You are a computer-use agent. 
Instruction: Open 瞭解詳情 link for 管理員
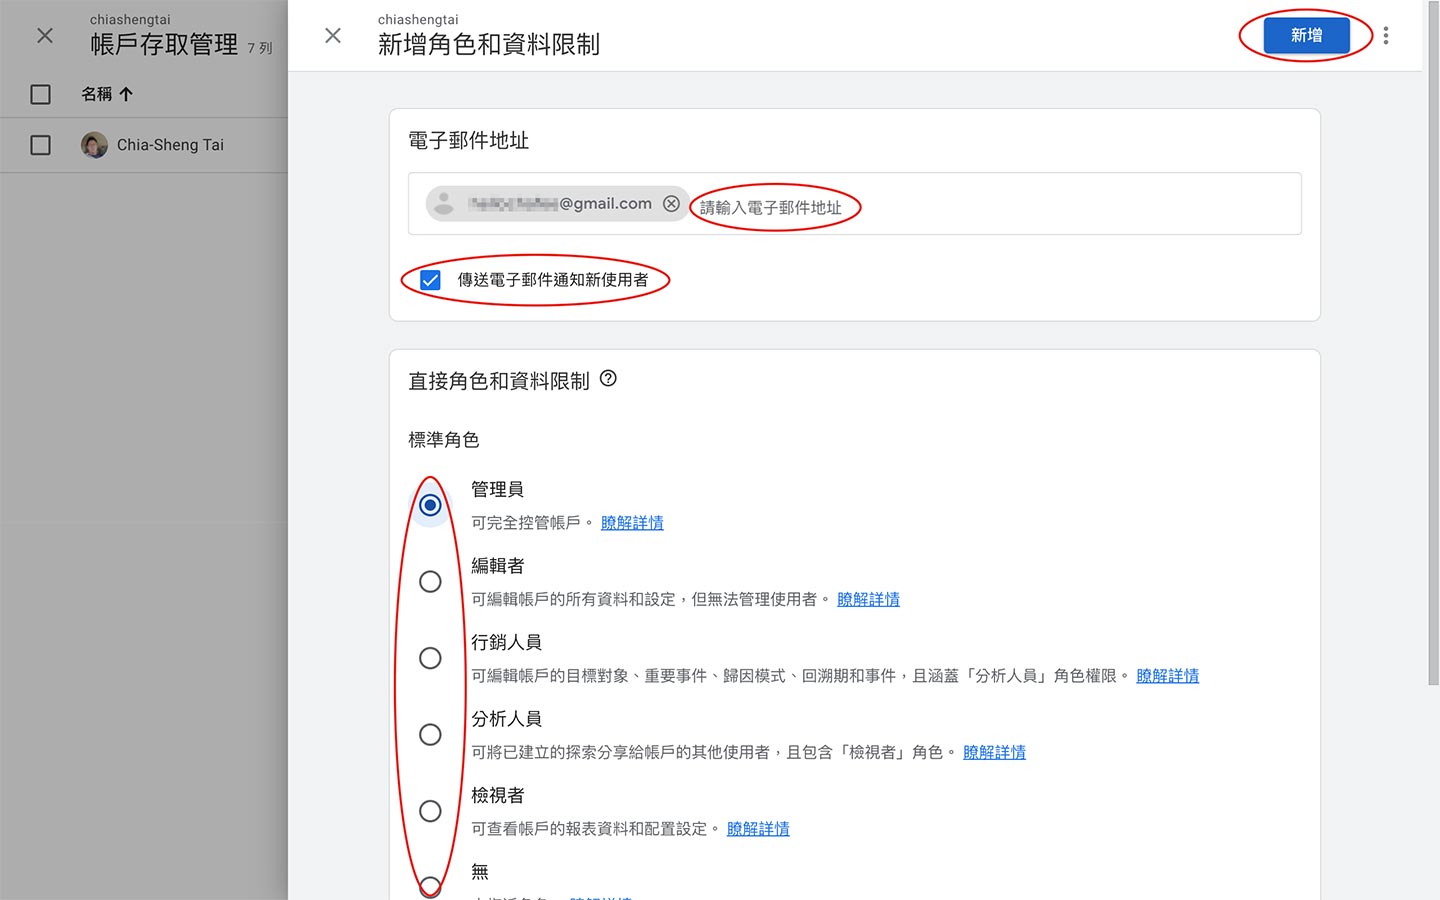click(632, 522)
